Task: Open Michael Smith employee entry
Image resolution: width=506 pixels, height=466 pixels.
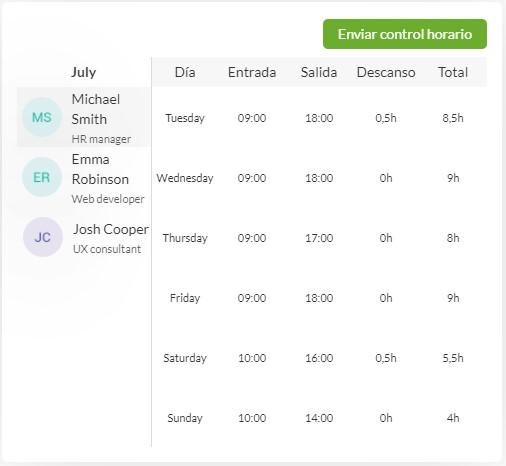Action: point(84,117)
